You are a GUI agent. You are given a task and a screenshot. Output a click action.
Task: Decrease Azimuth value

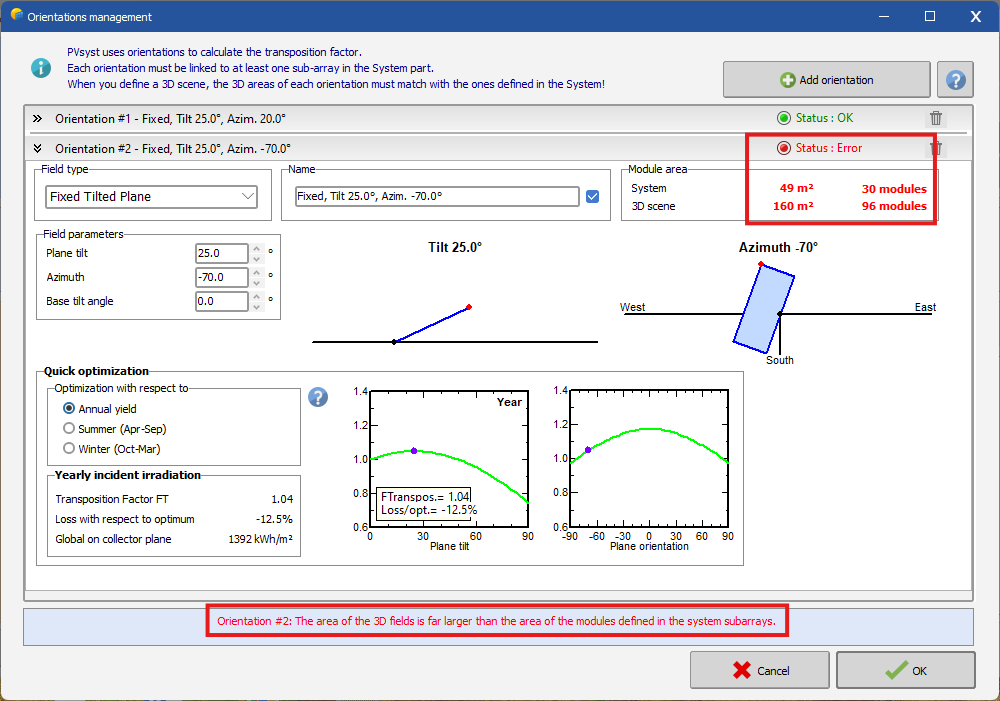point(256,283)
